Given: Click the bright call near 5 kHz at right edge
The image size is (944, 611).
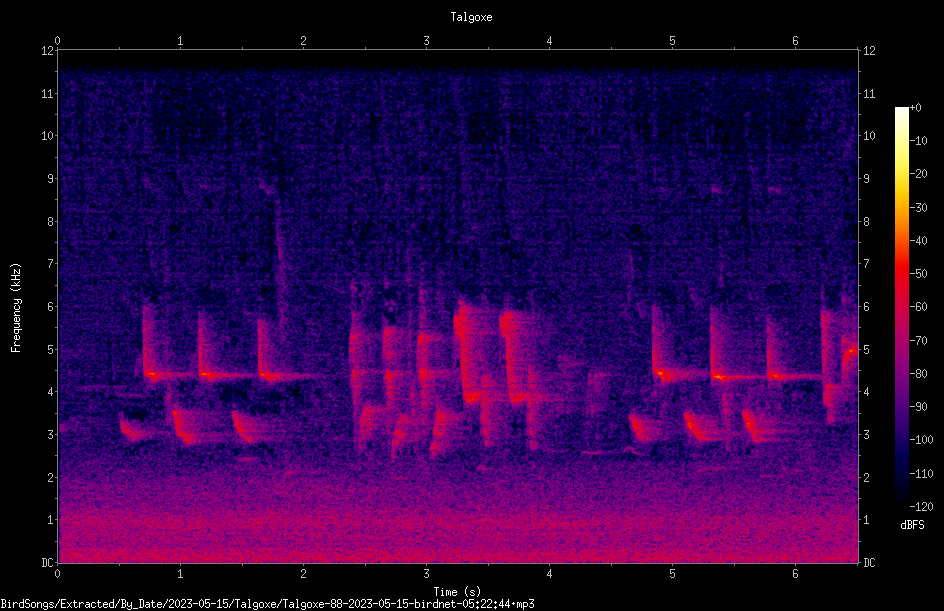Looking at the screenshot, I should (x=850, y=352).
